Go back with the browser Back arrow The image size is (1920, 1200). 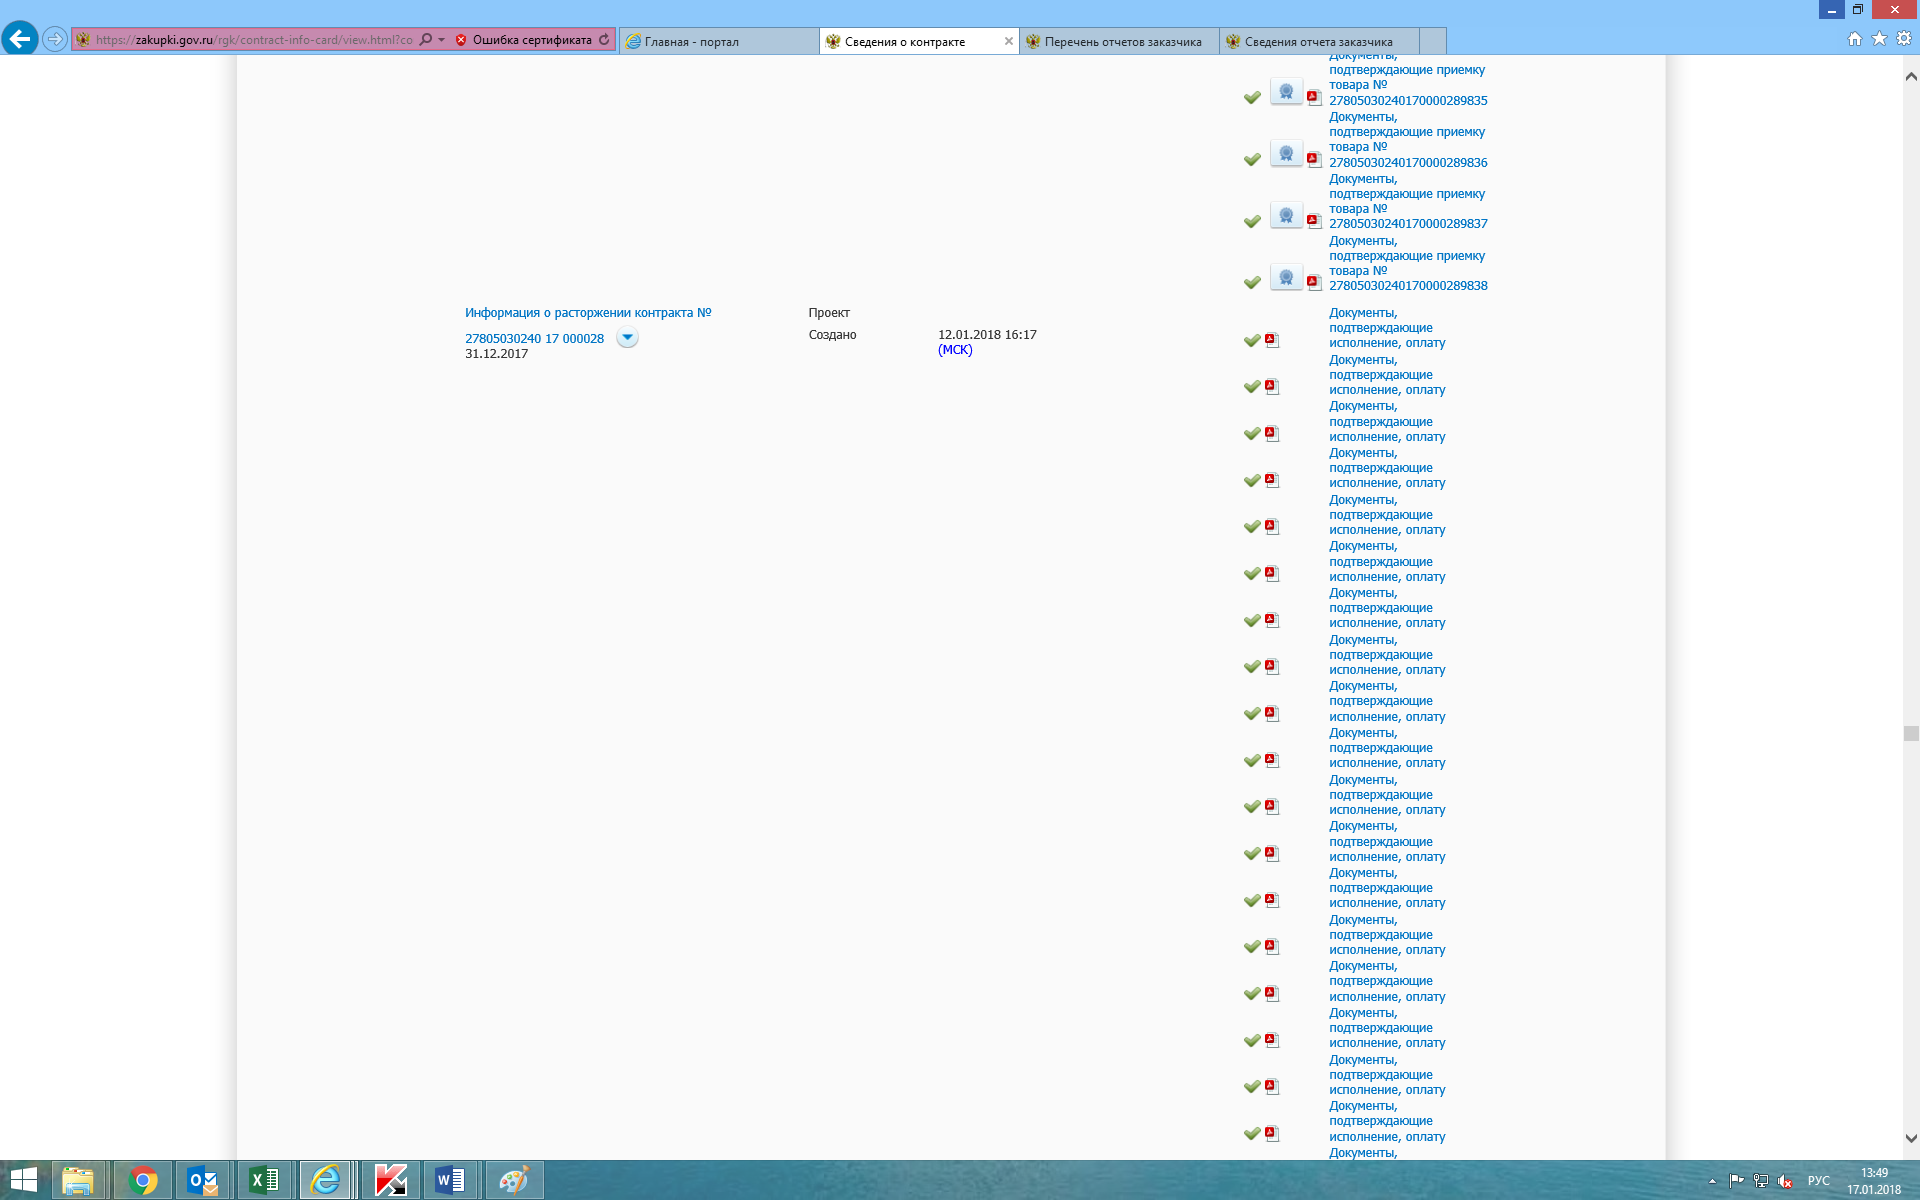click(x=20, y=39)
